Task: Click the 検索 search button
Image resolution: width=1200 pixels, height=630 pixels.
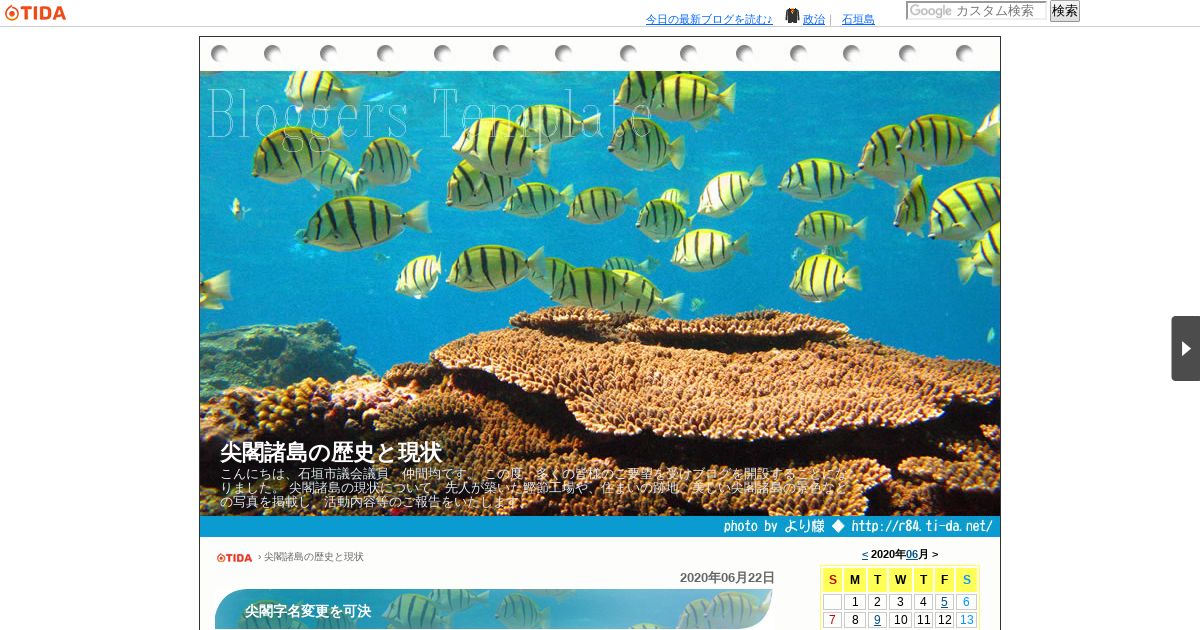Action: pos(1065,11)
